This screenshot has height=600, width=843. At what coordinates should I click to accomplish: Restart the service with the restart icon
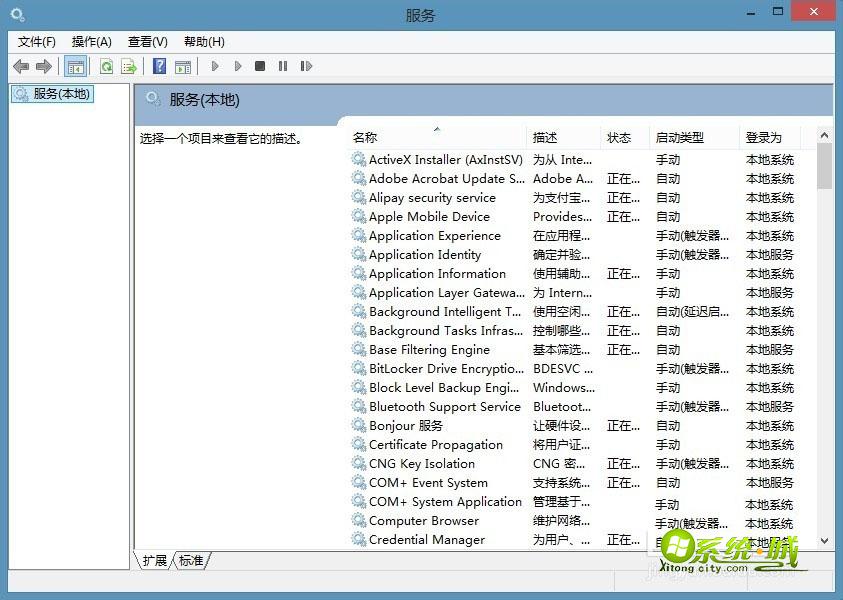coord(307,66)
